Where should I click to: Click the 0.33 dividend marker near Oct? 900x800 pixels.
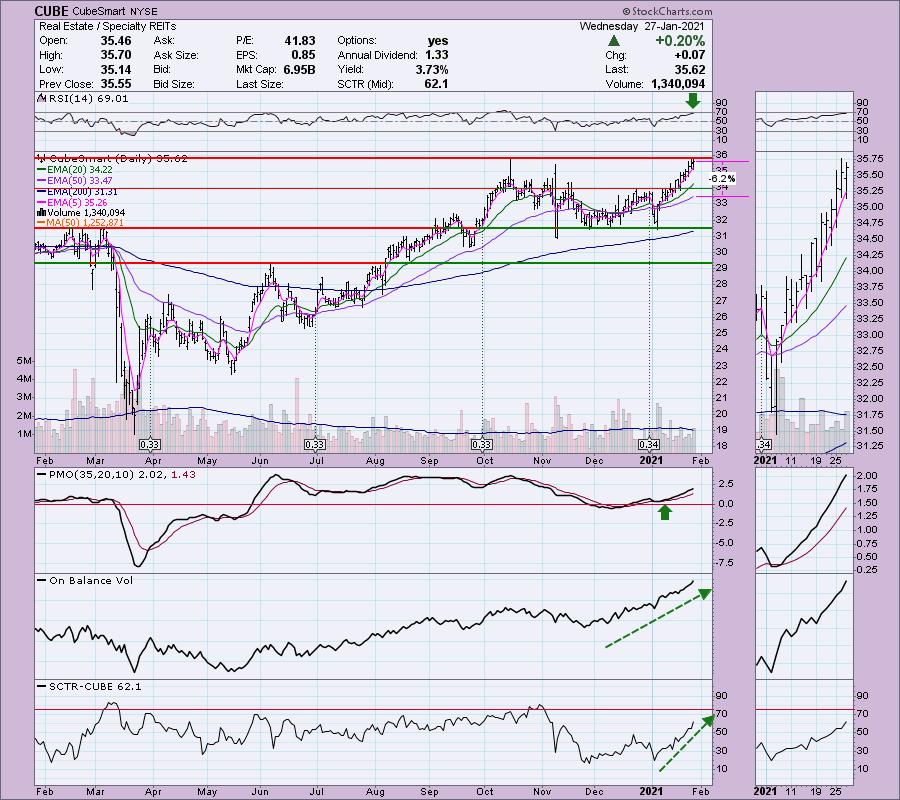[481, 444]
